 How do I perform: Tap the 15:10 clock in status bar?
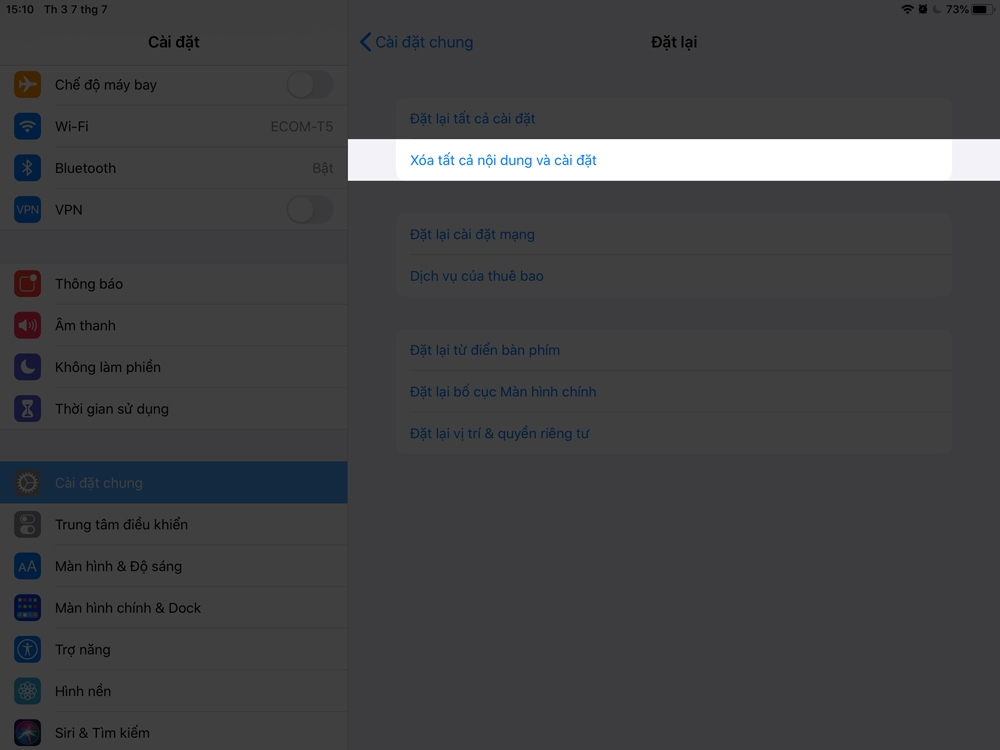pyautogui.click(x=20, y=10)
